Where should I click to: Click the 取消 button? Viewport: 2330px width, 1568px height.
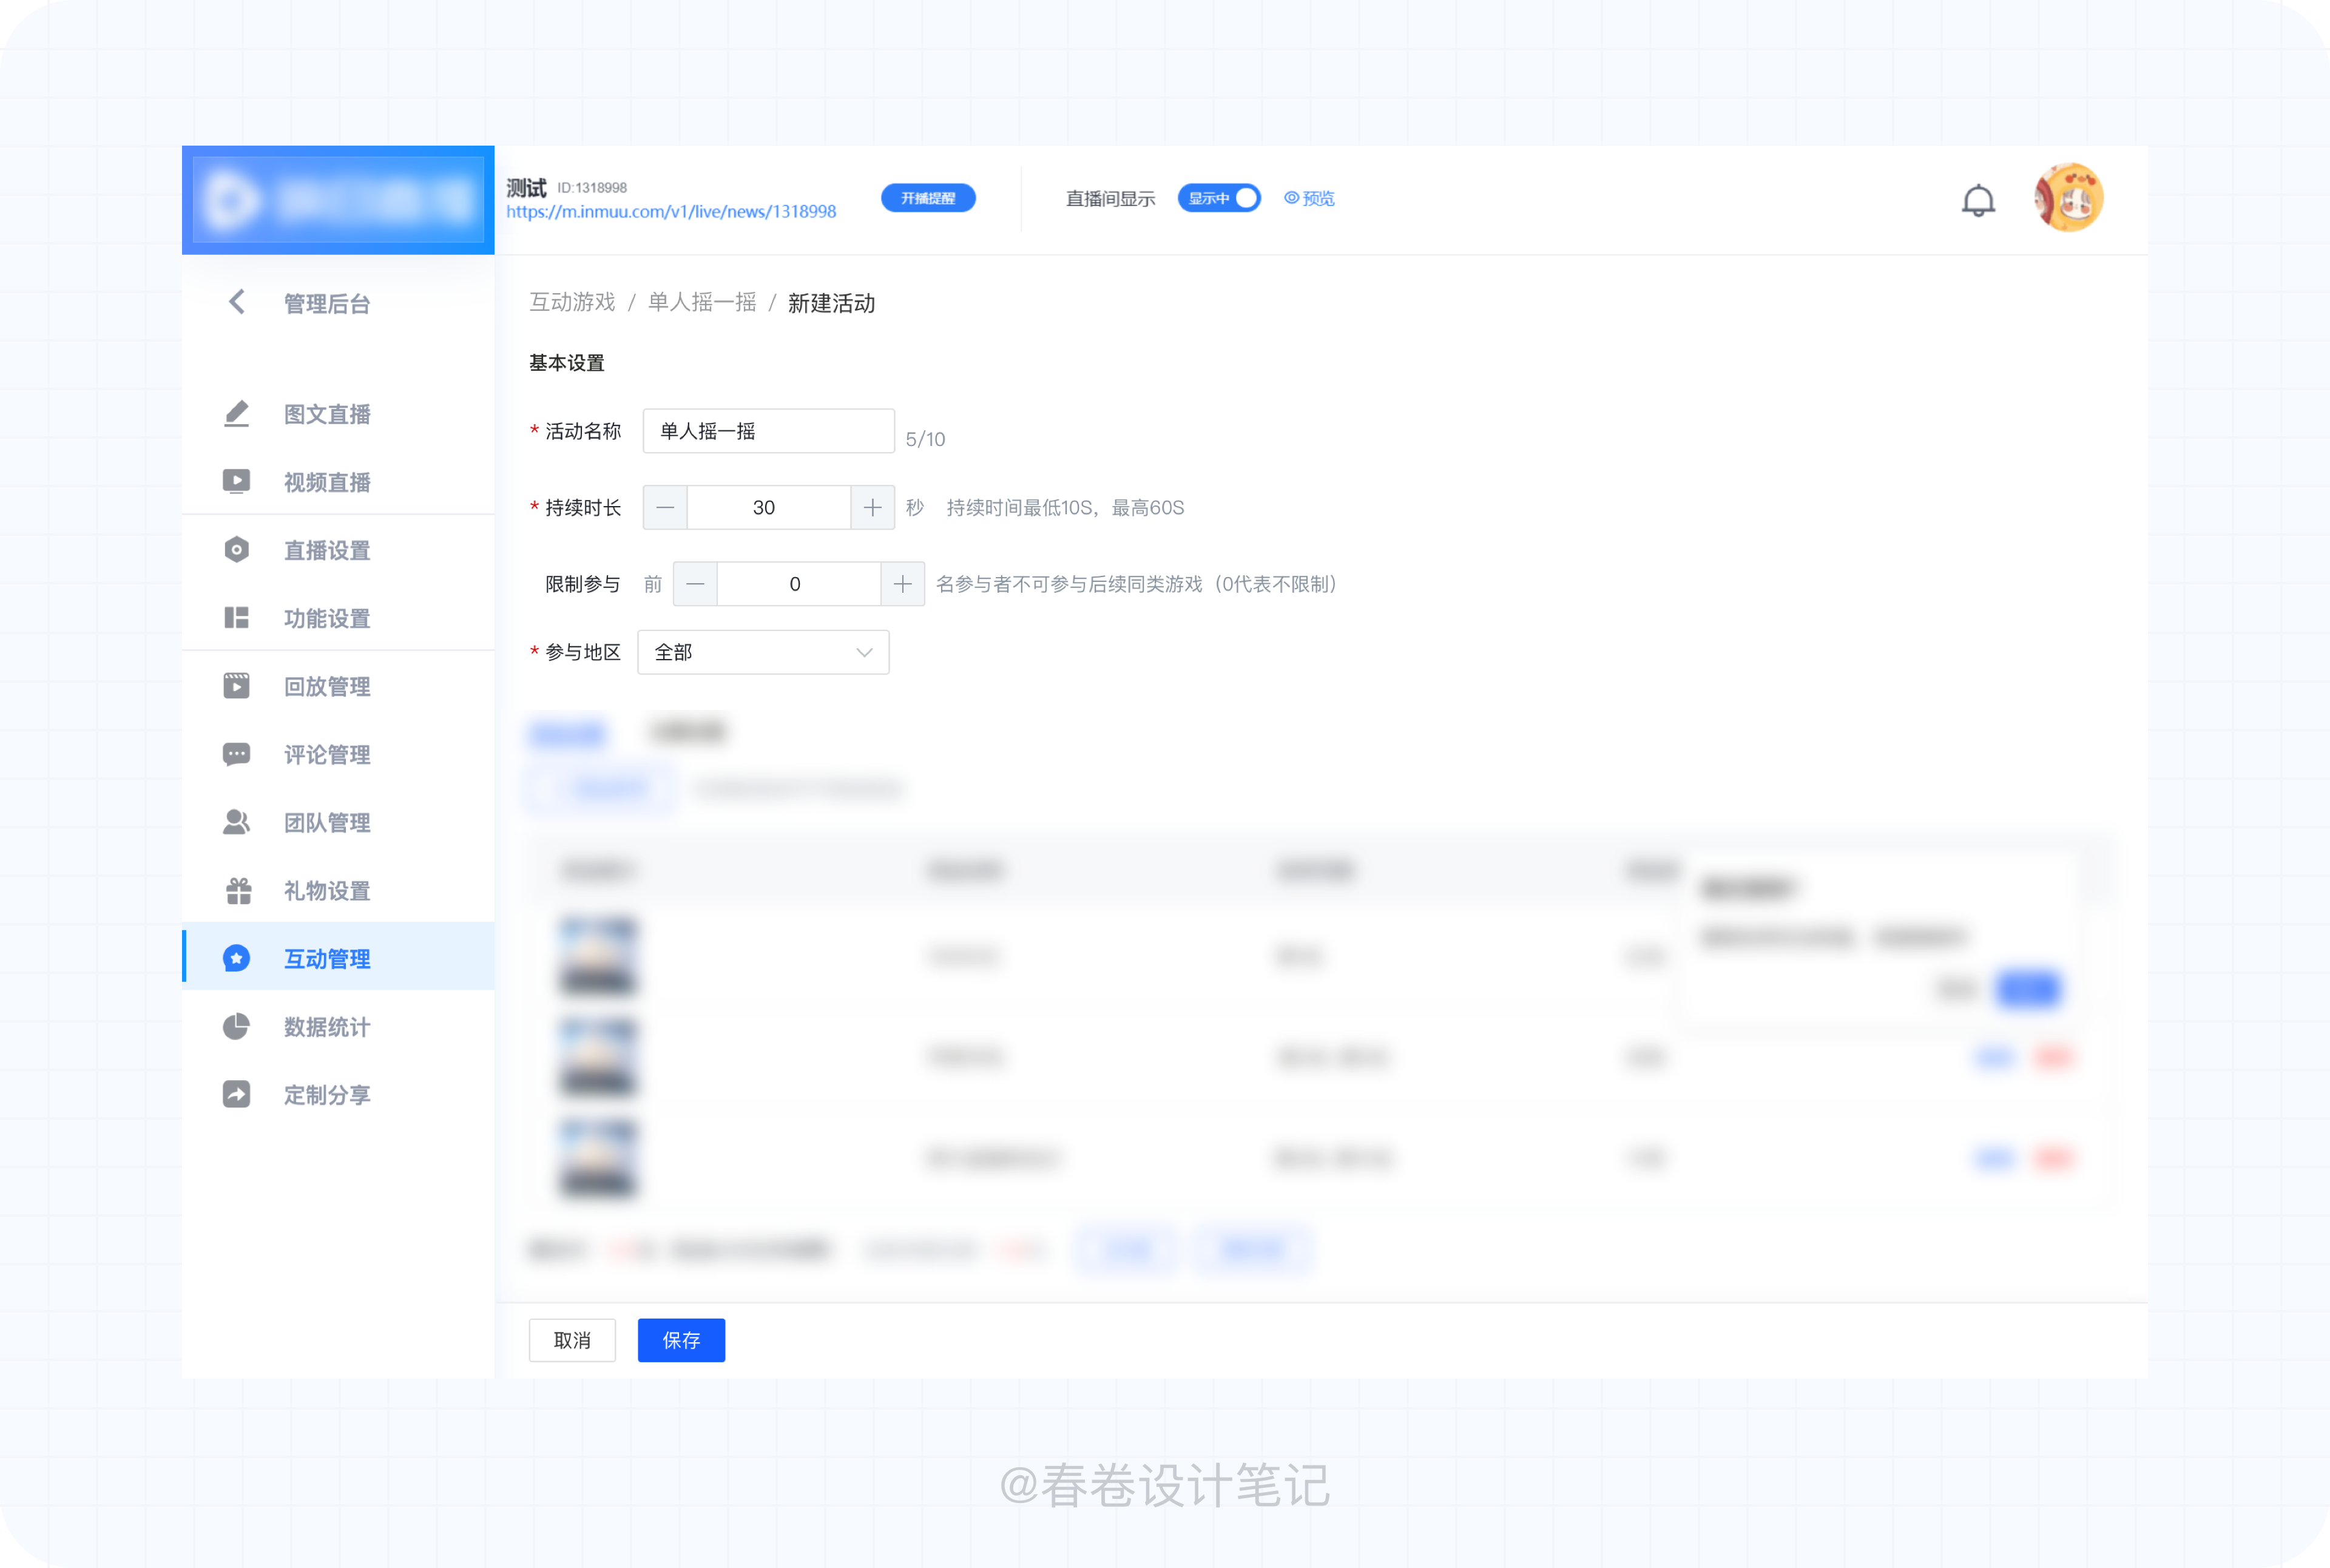pos(572,1340)
